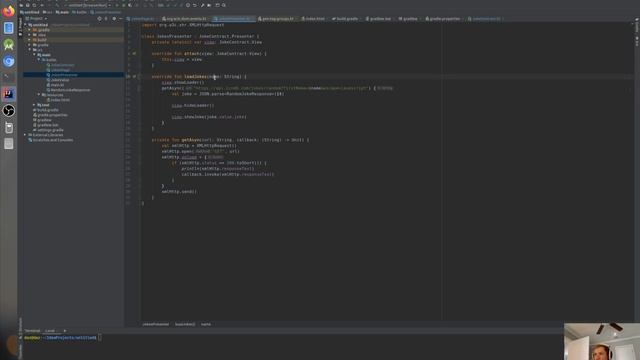The image size is (640, 360).
Task: Collapse the main source set arrow
Action: pos(34,55)
